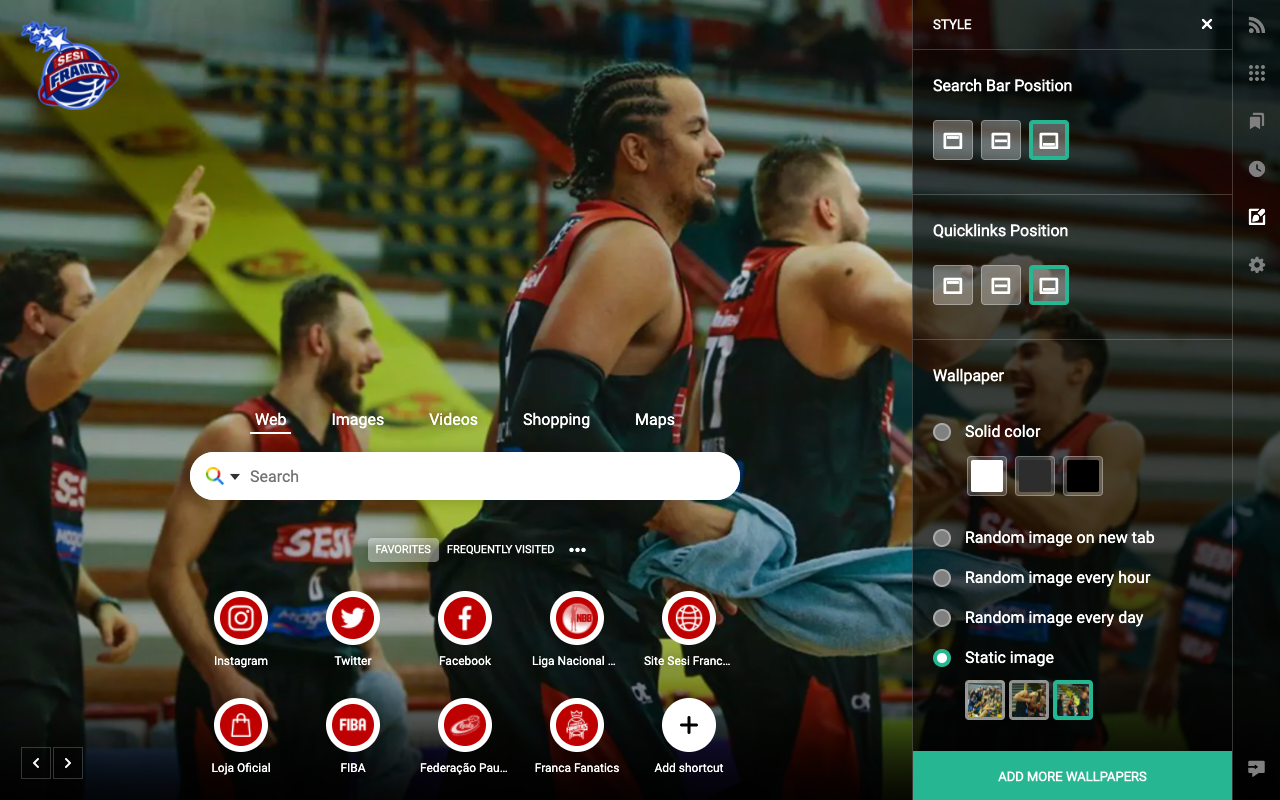Enable Random image every hour
This screenshot has height=800, width=1280.
942,578
